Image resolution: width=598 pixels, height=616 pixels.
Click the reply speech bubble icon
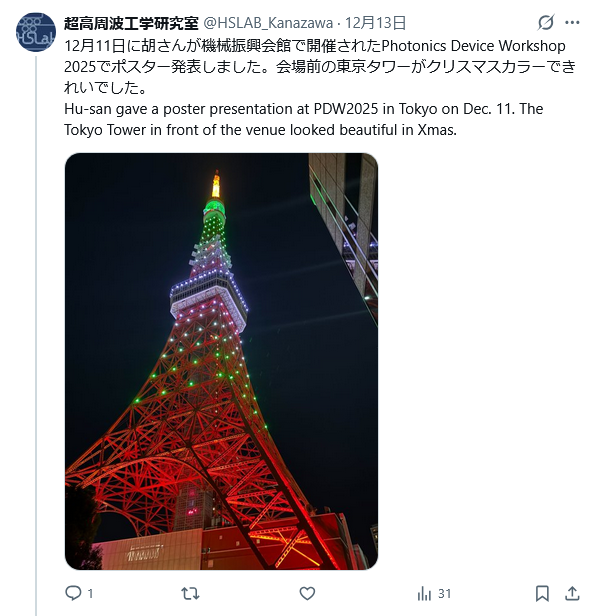(x=73, y=593)
